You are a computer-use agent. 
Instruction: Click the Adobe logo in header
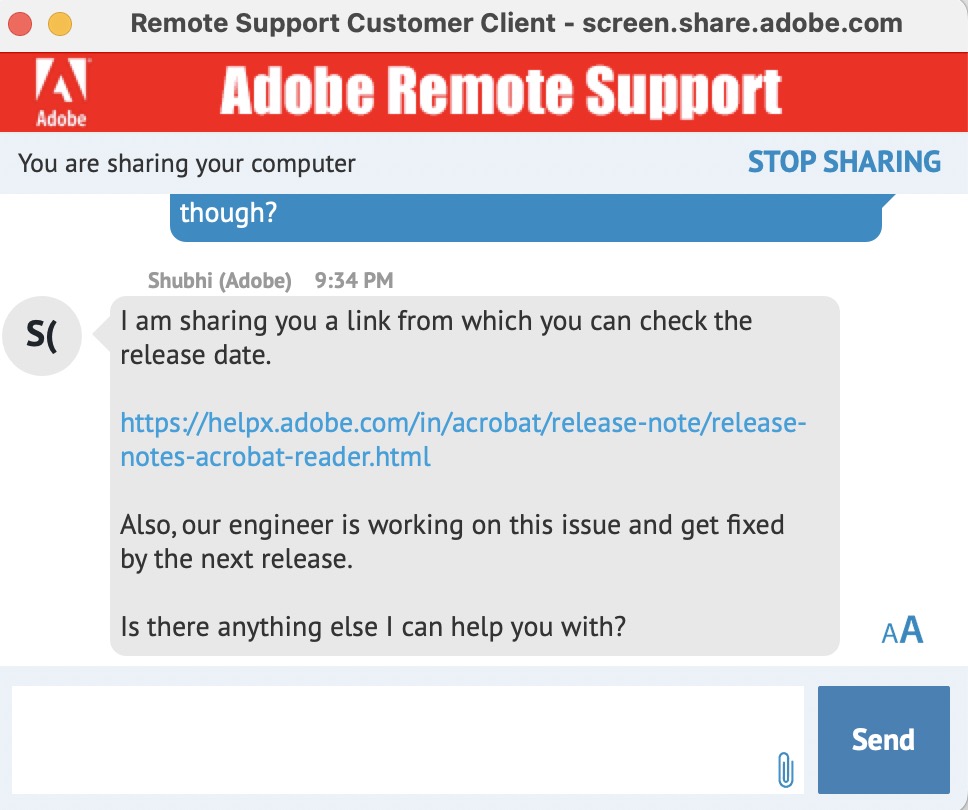[61, 92]
